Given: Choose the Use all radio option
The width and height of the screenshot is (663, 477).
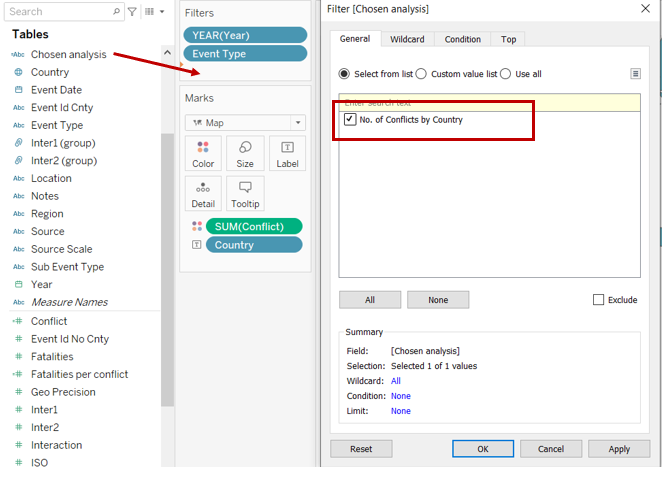Looking at the screenshot, I should pos(506,74).
